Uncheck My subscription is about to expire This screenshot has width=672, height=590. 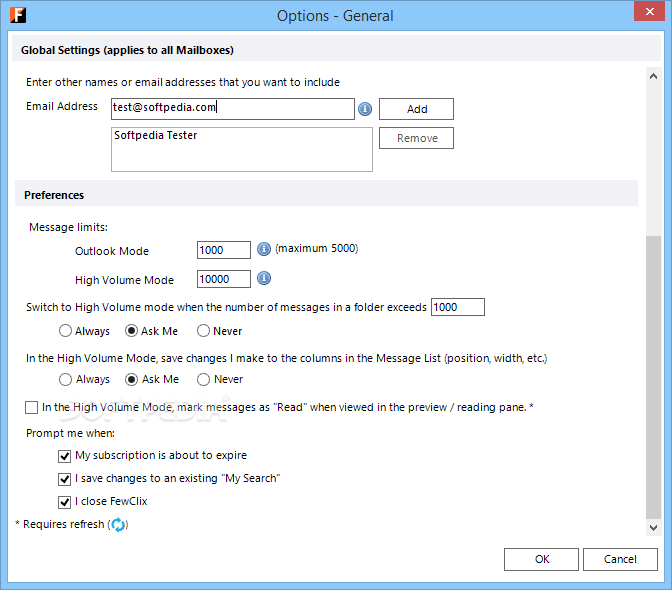64,456
